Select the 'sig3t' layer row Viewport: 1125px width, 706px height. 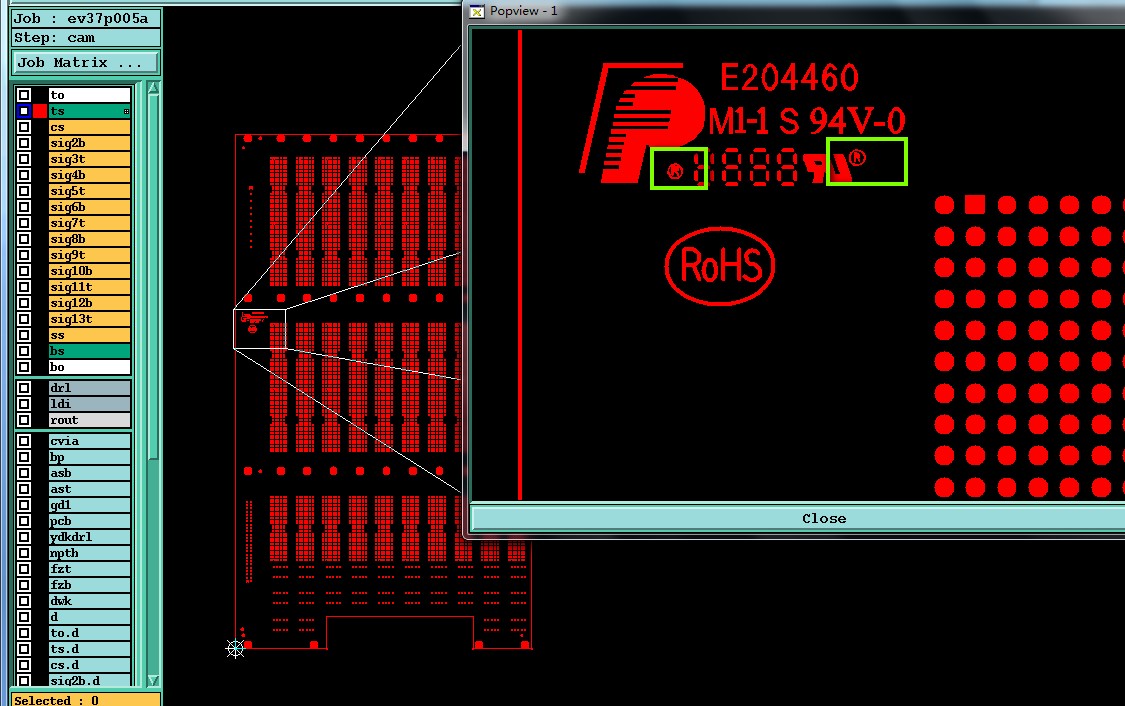(90, 159)
